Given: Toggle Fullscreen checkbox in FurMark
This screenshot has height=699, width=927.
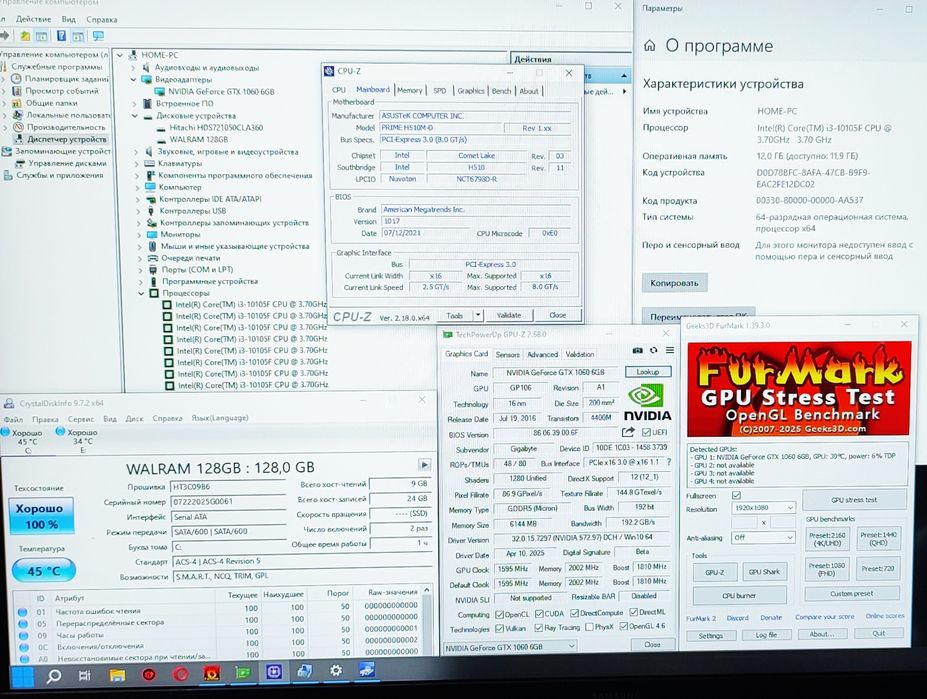Looking at the screenshot, I should tap(736, 495).
